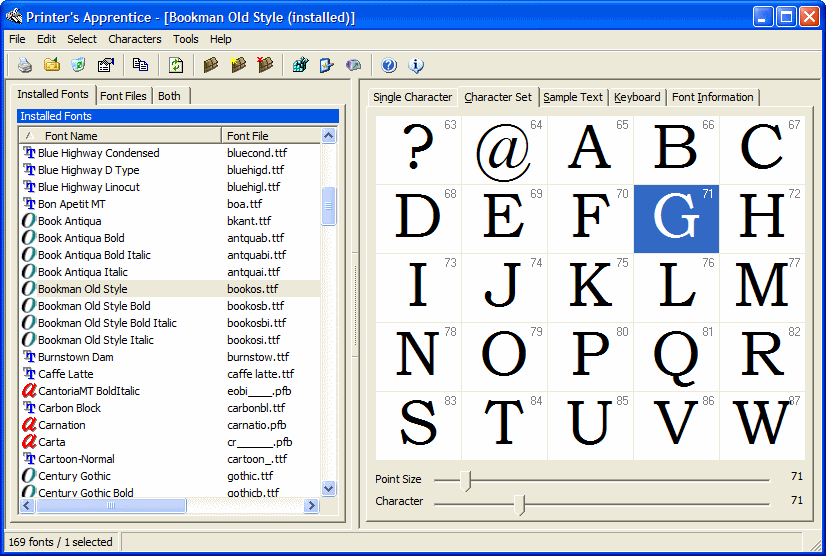Switch to the Font Information tab
The width and height of the screenshot is (826, 556).
(712, 97)
